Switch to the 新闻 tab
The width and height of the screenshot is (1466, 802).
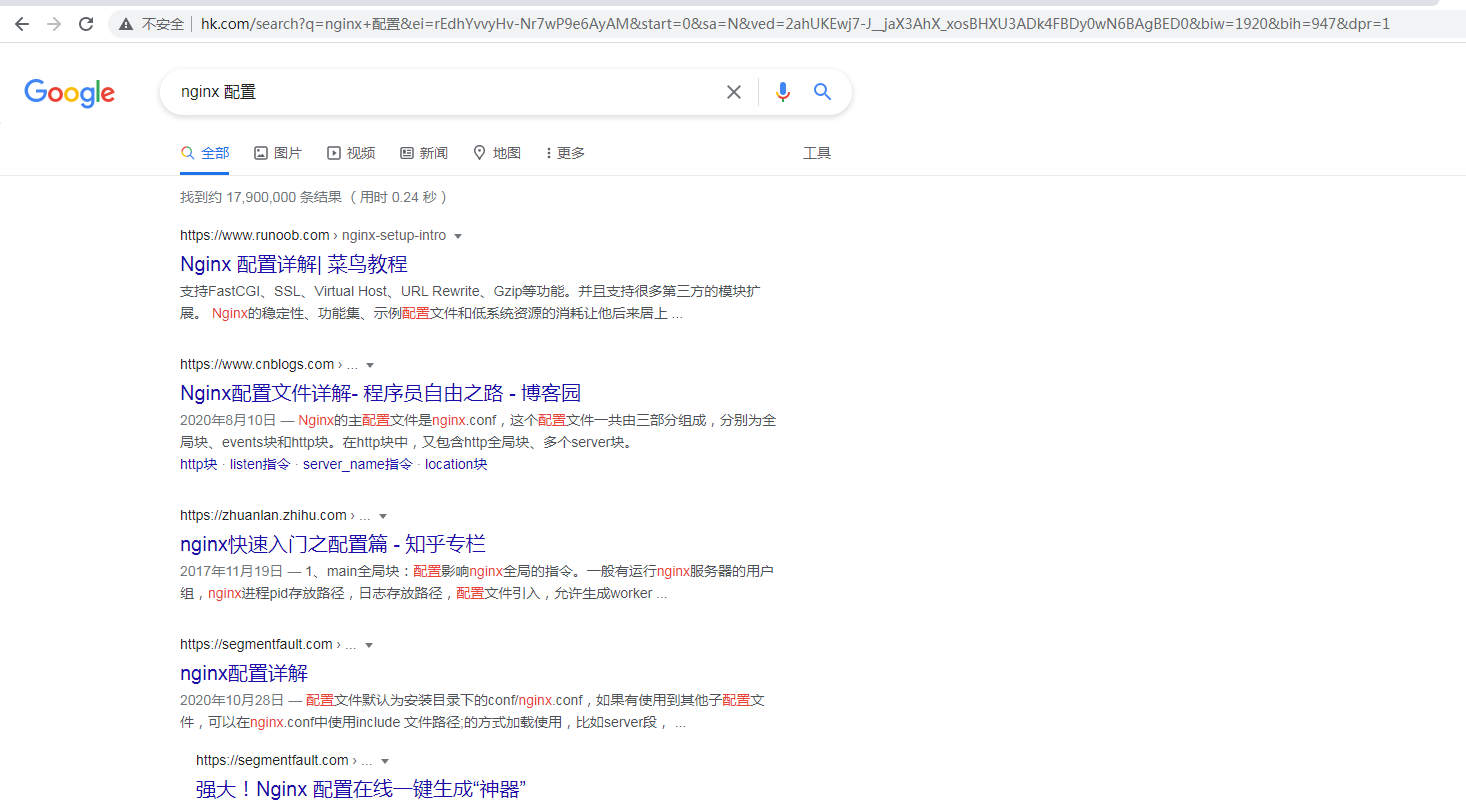tap(424, 153)
